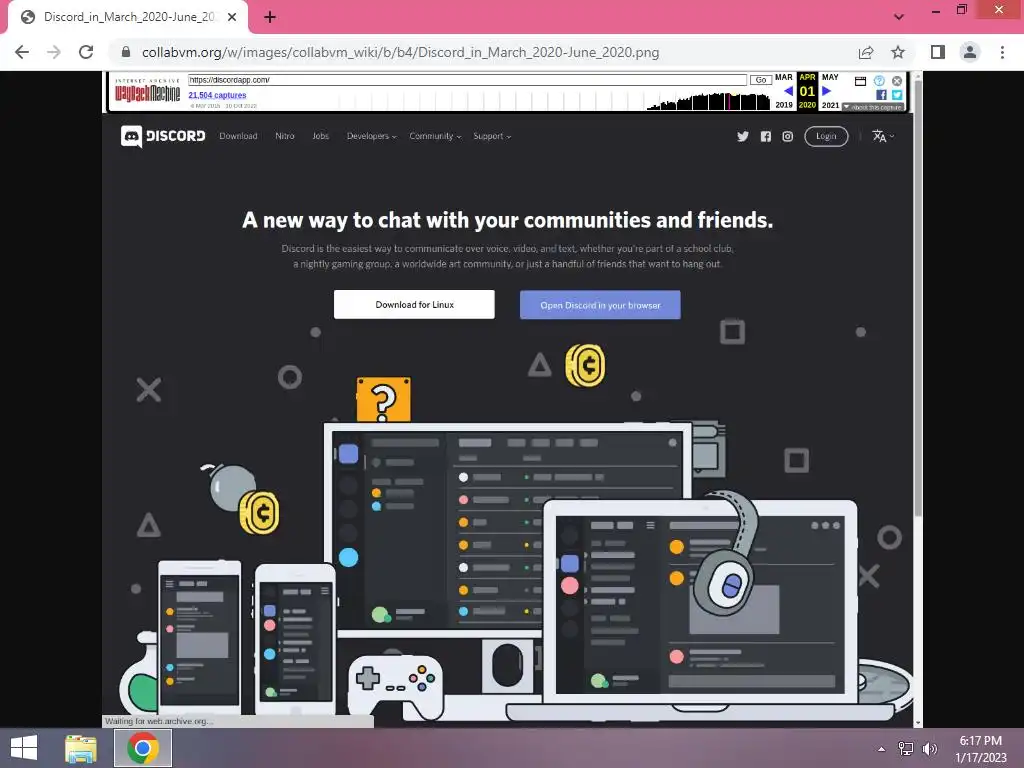1024x768 pixels.
Task: Share this page icon in address bar
Action: click(866, 52)
